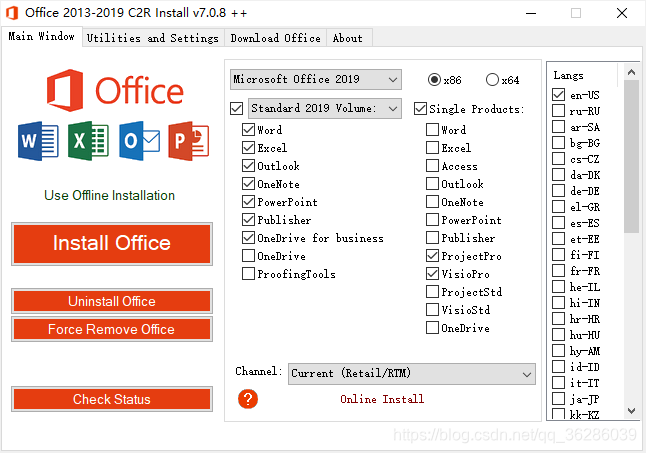The height and width of the screenshot is (453, 646).
Task: Check Access under Single Products
Action: (432, 166)
